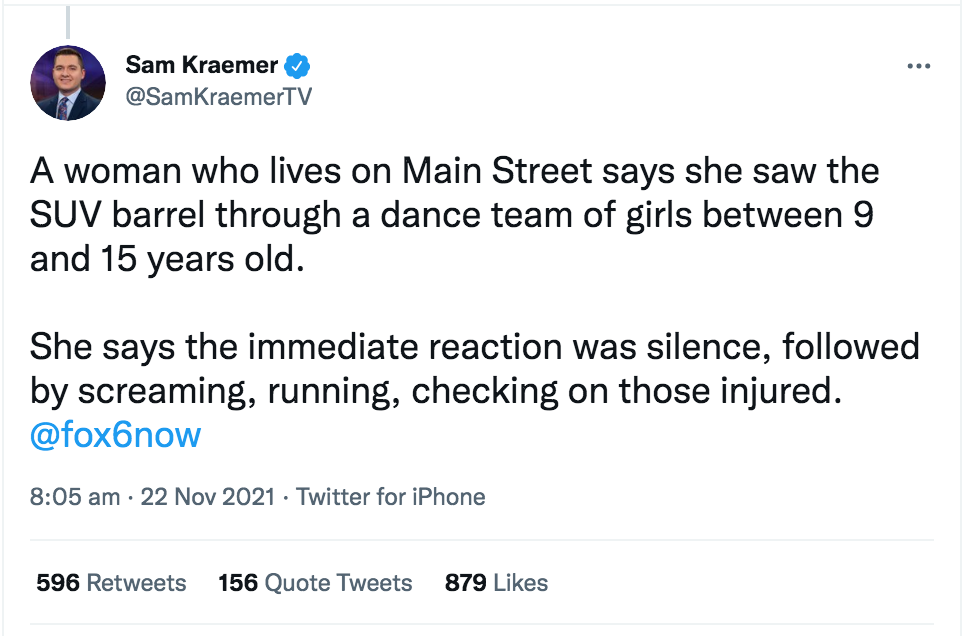
Task: Click the Sam Kraemer display name
Action: (x=203, y=66)
